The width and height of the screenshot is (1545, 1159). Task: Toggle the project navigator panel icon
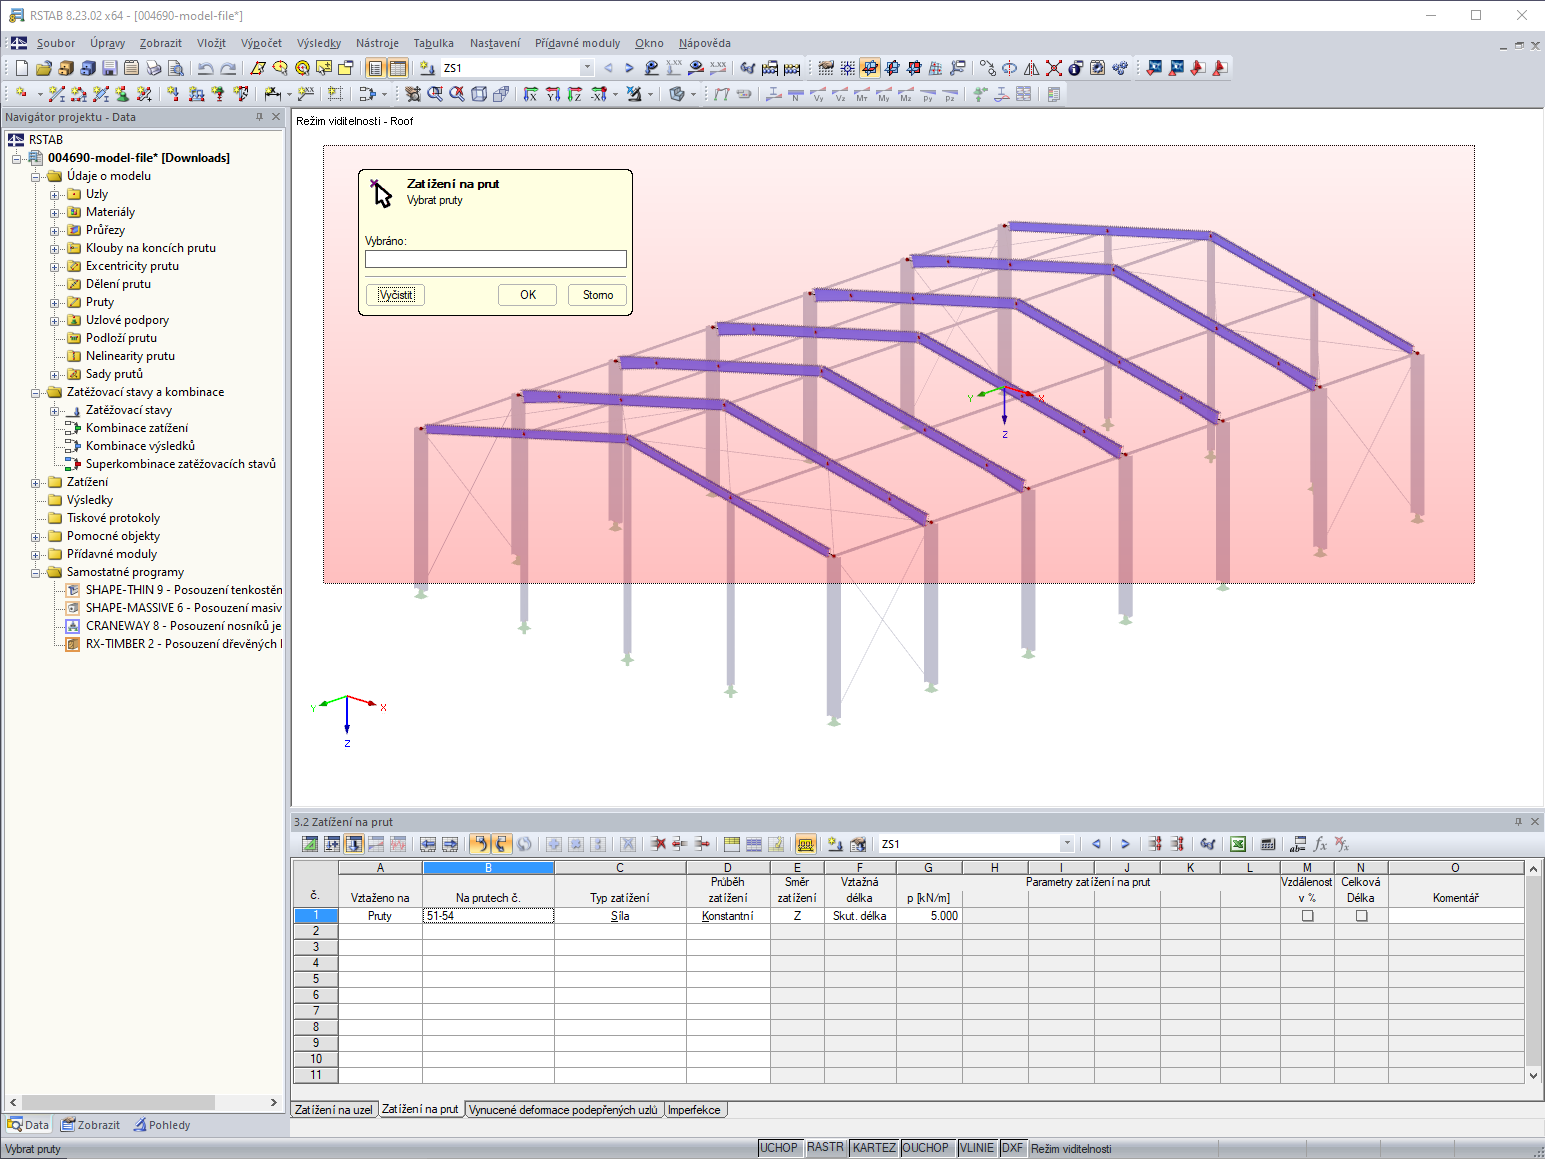pos(375,68)
